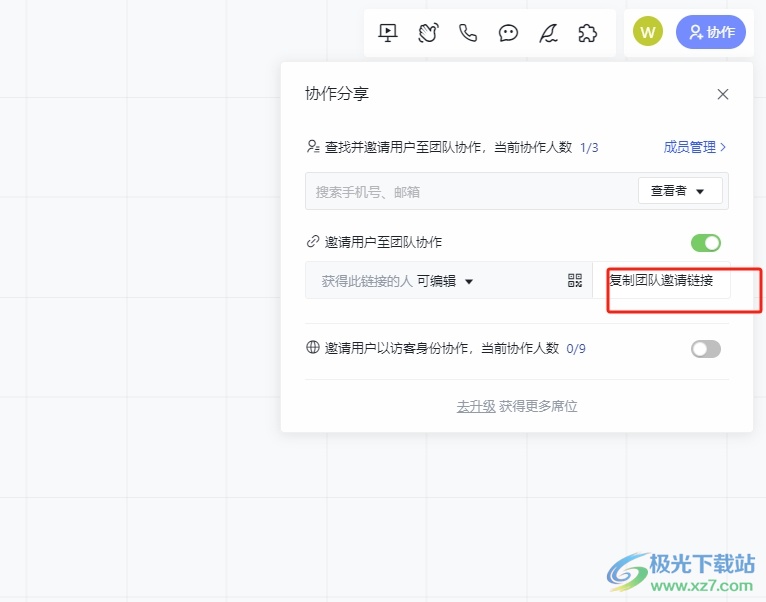
Task: Click the search phone or email field
Action: [x=471, y=192]
